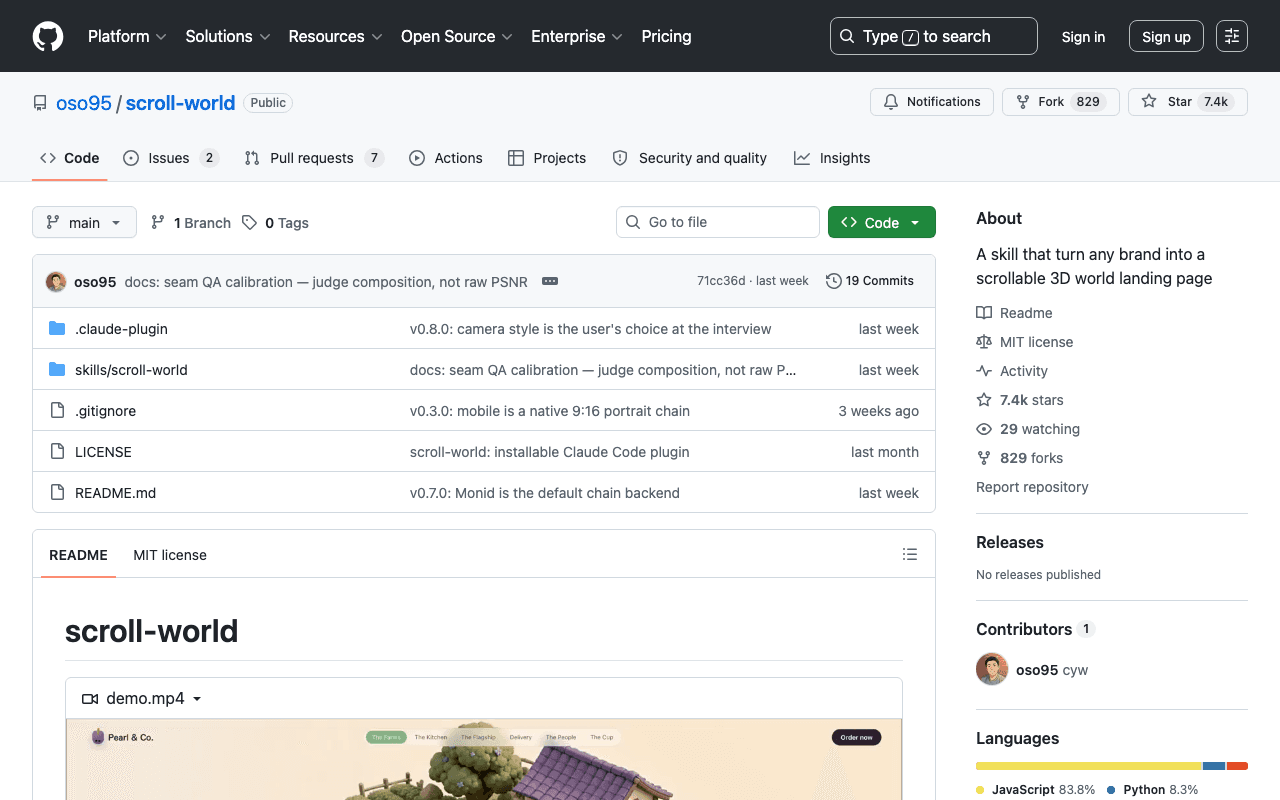1280x800 pixels.
Task: Click the oso95 avatar in the commit row
Action: (x=56, y=281)
